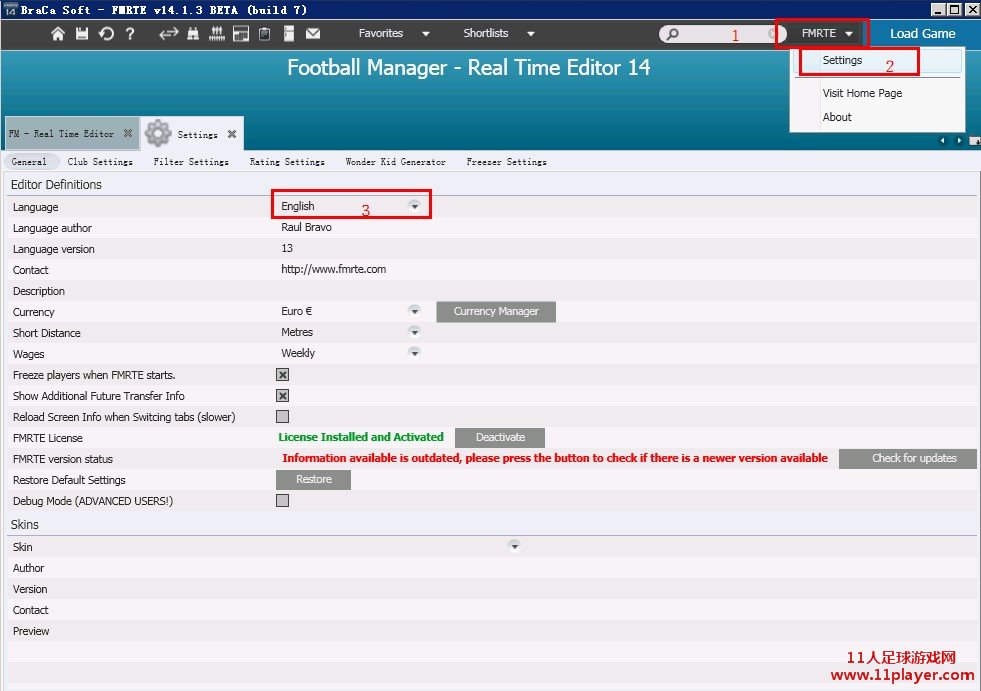Enable Debug Mode checkbox

pos(283,501)
